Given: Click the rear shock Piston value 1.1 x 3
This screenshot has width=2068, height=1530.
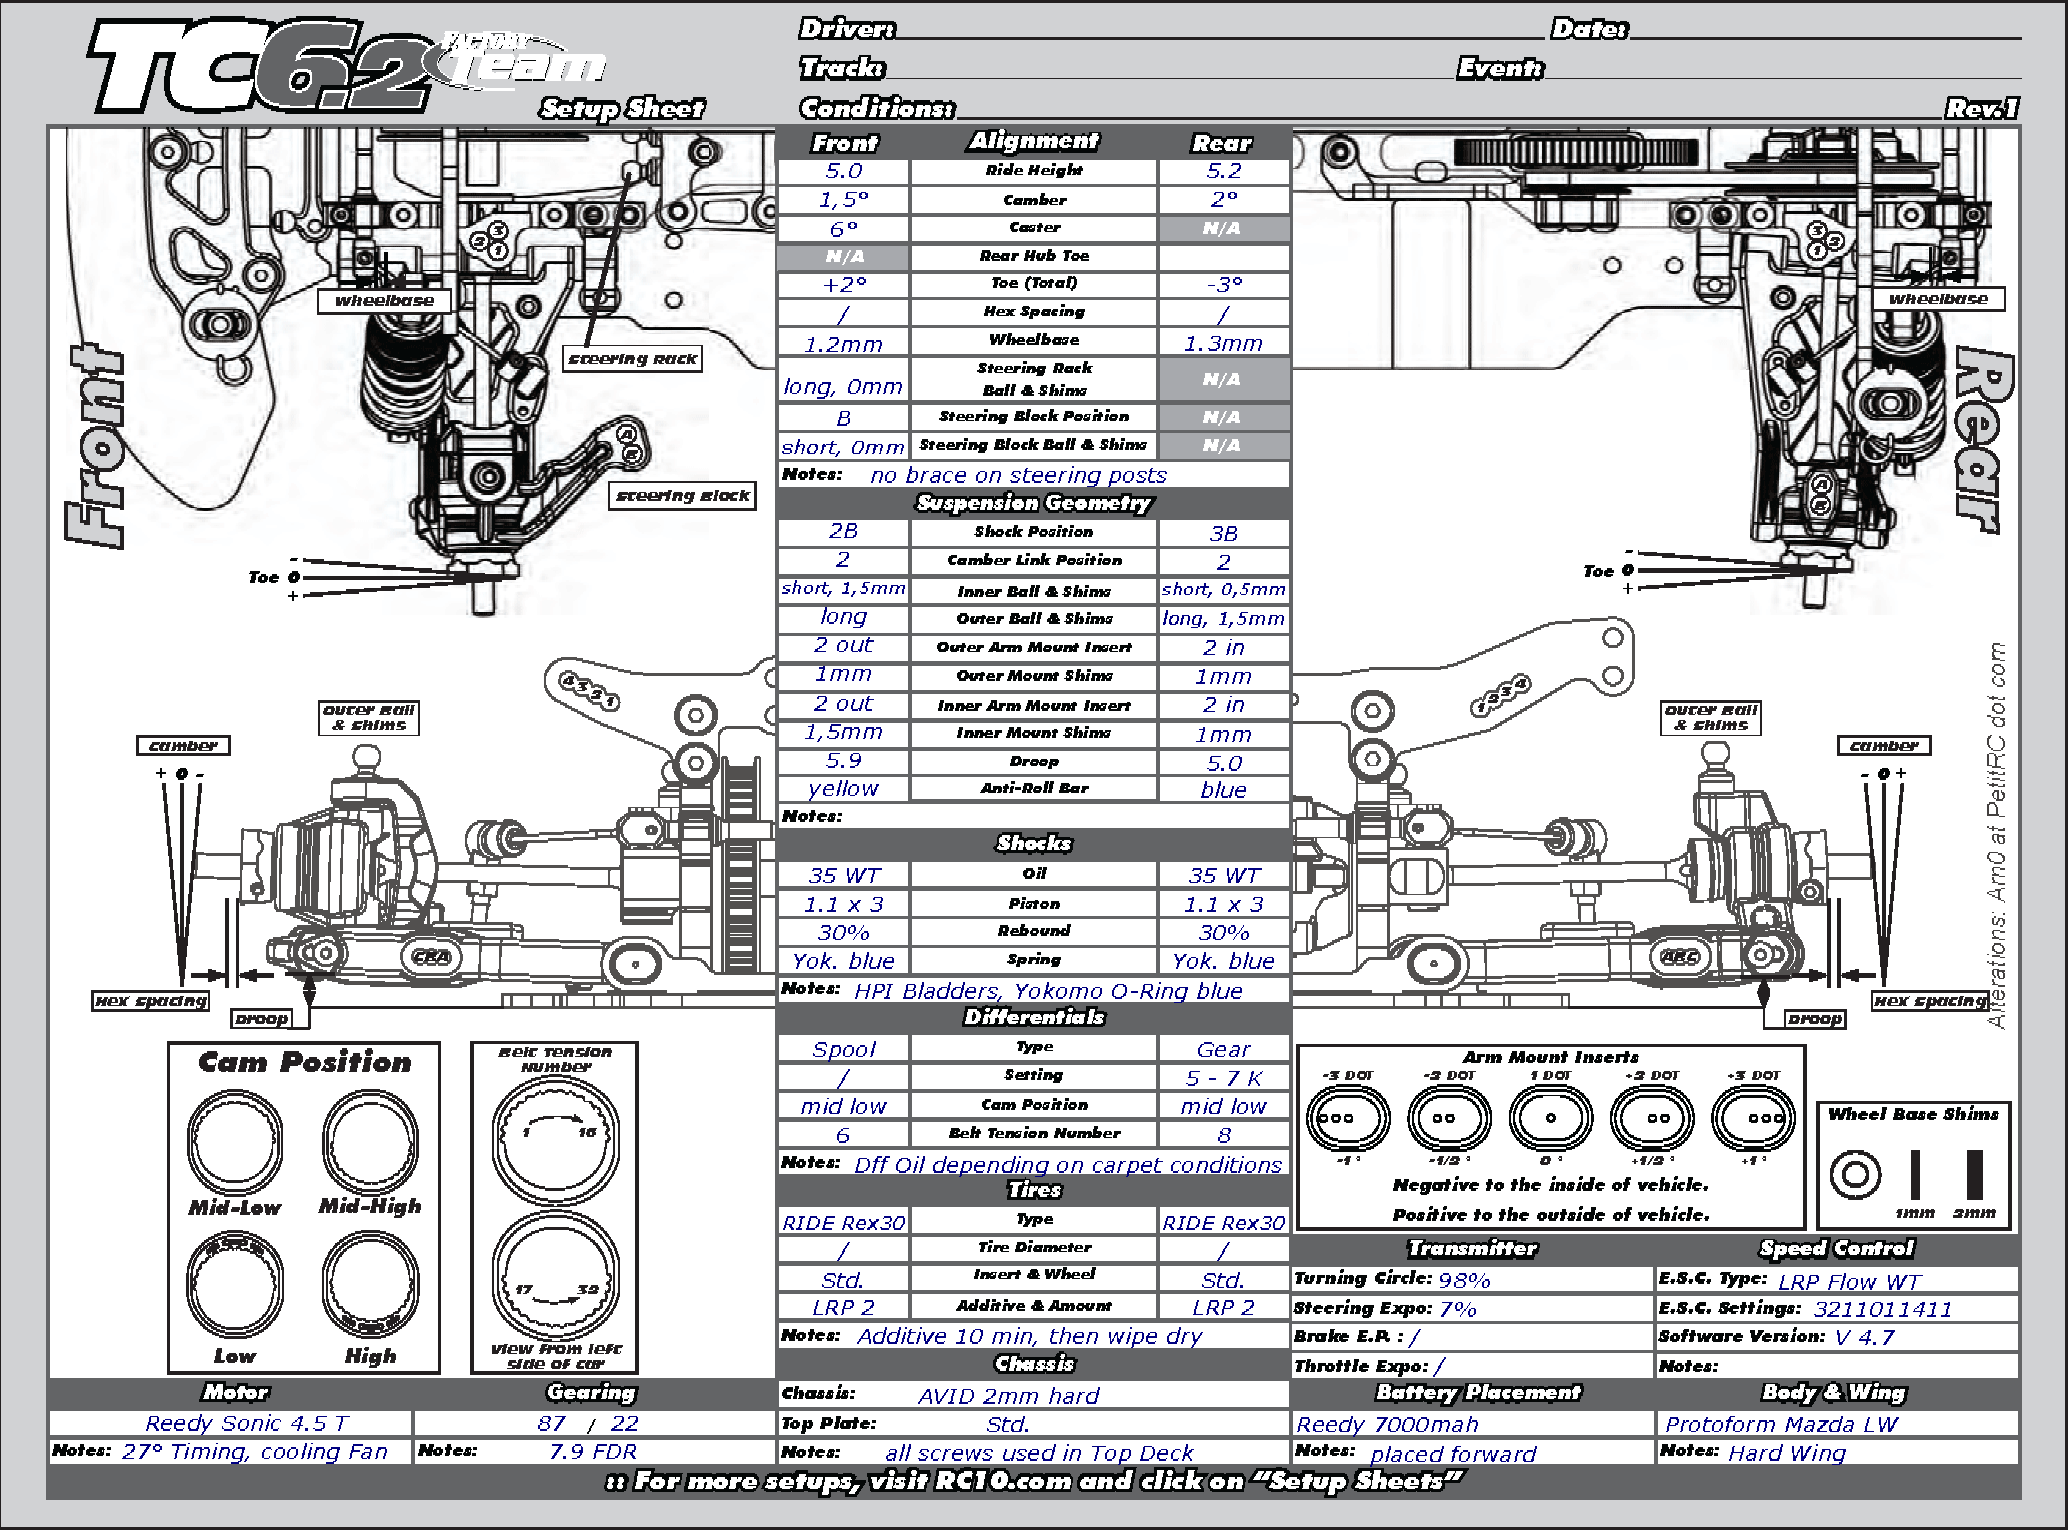Looking at the screenshot, I should point(1224,904).
